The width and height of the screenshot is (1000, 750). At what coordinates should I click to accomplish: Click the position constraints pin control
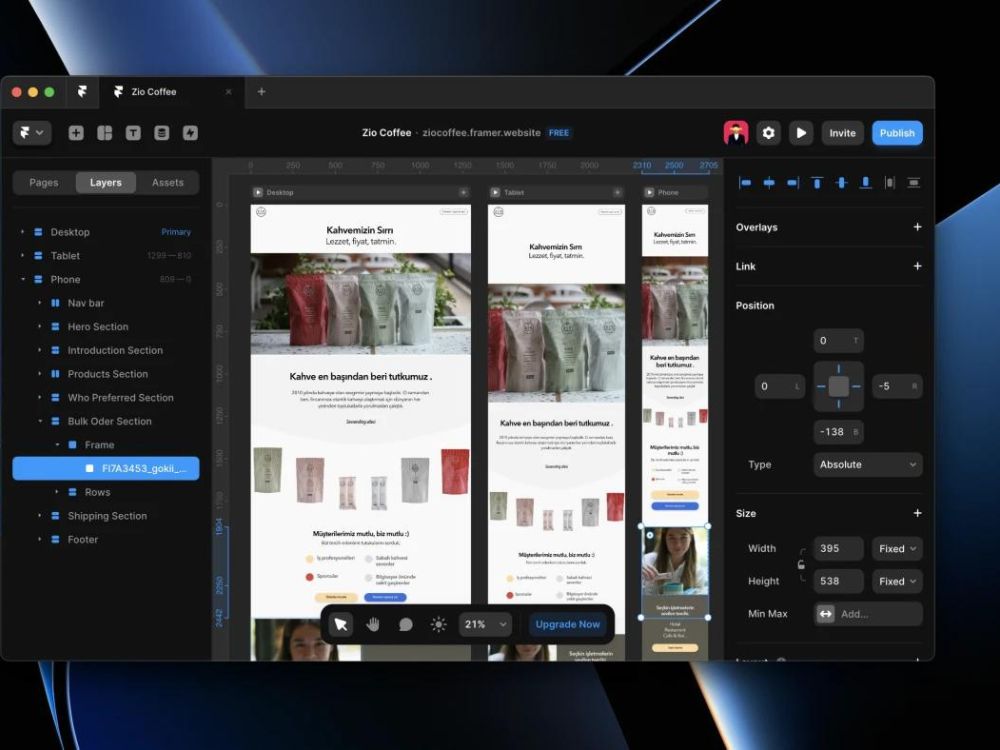[x=838, y=386]
